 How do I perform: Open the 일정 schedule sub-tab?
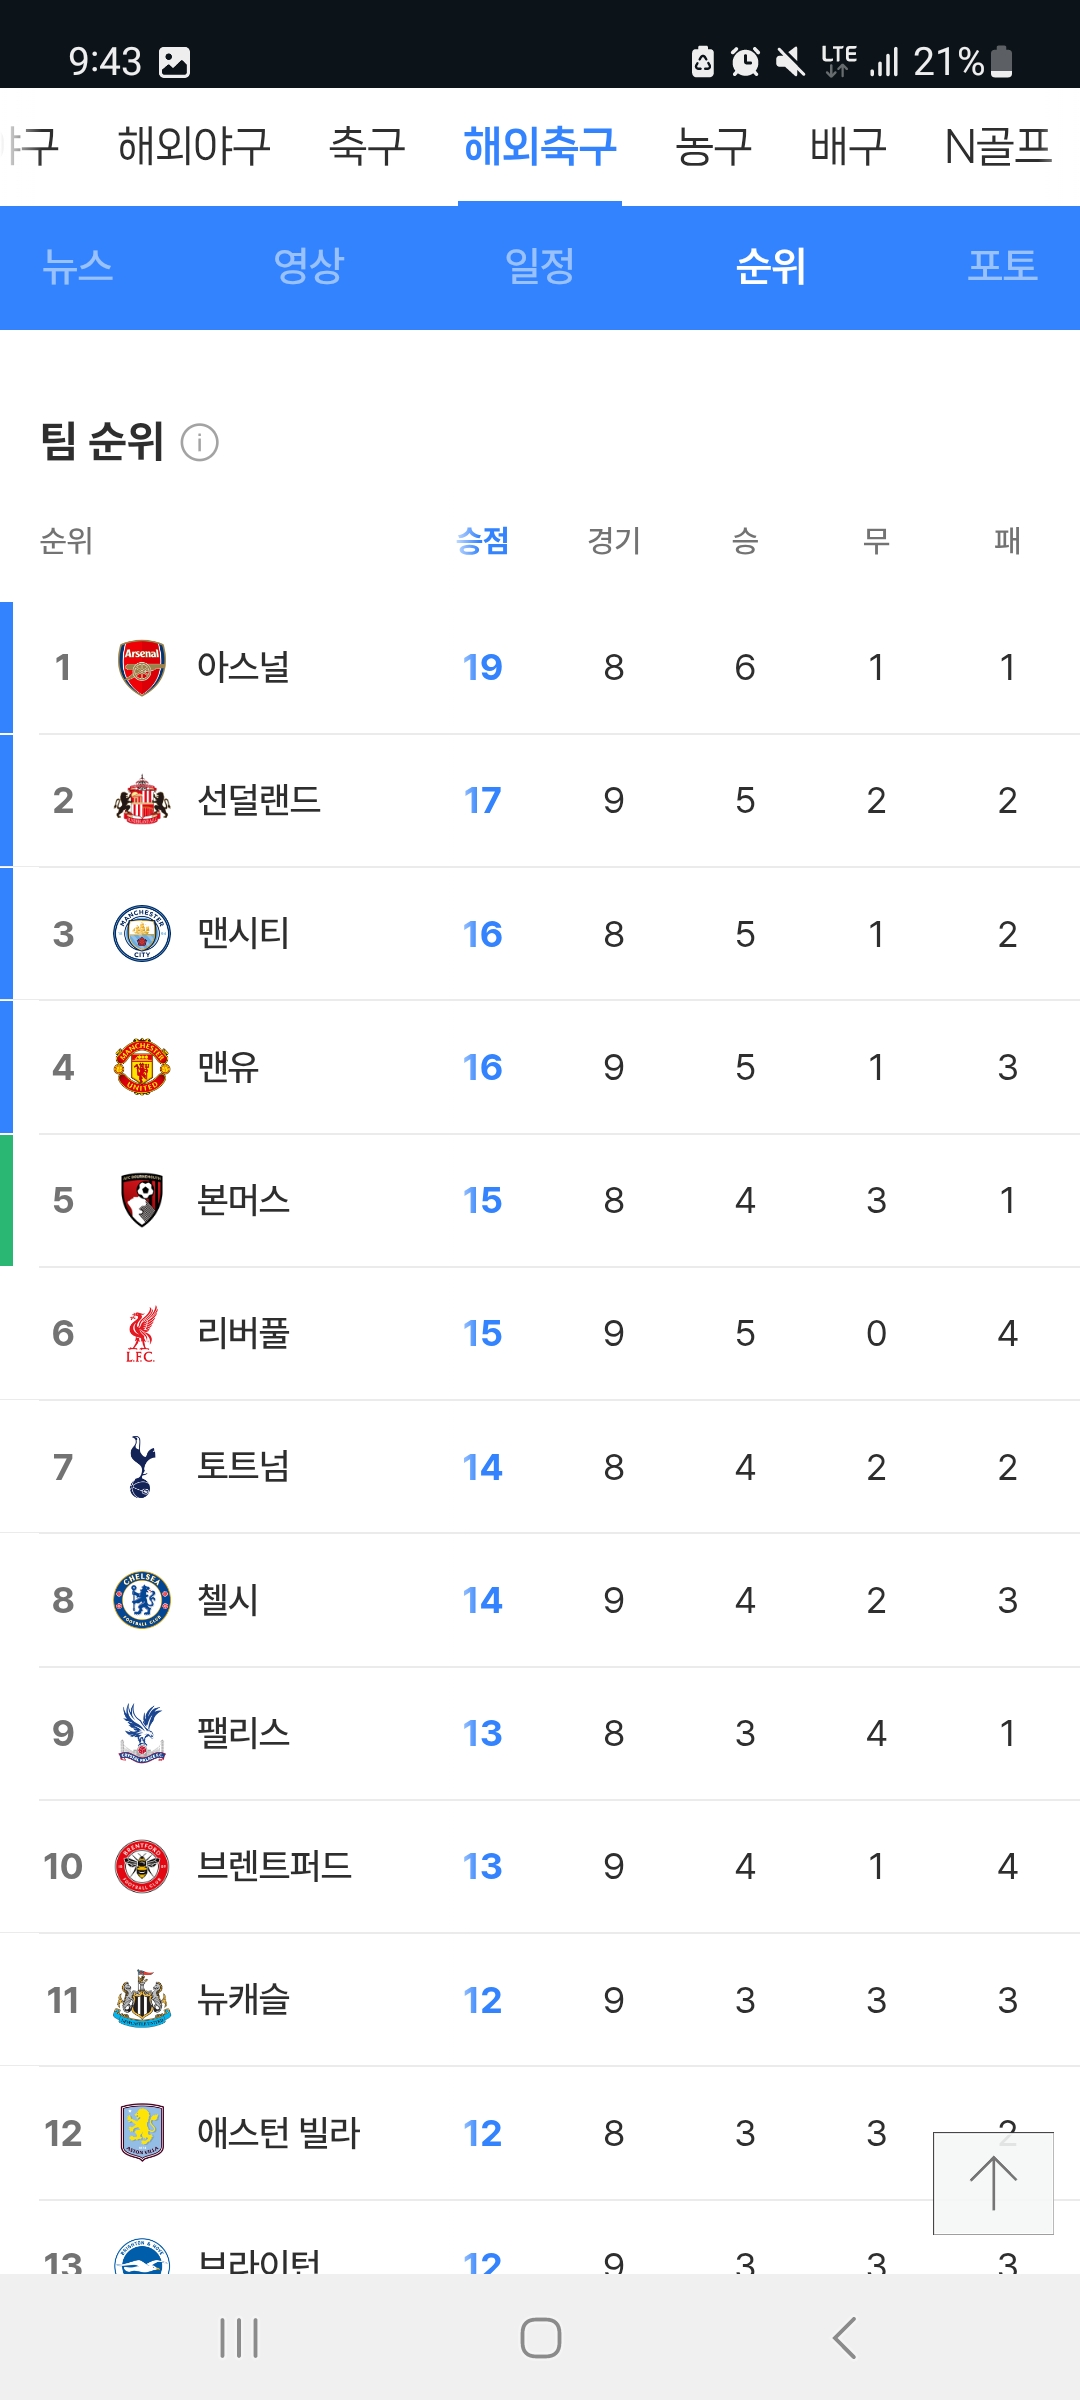(539, 267)
